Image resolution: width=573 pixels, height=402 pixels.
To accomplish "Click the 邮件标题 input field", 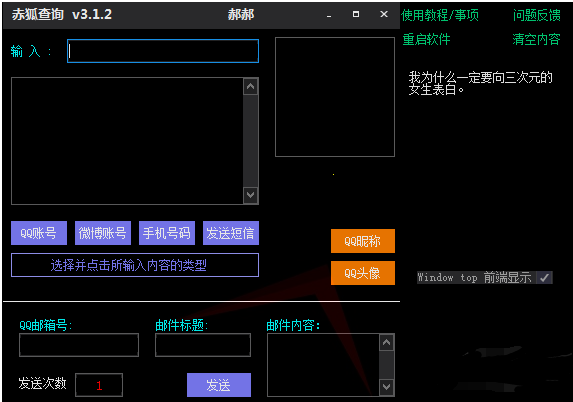I will pos(203,345).
